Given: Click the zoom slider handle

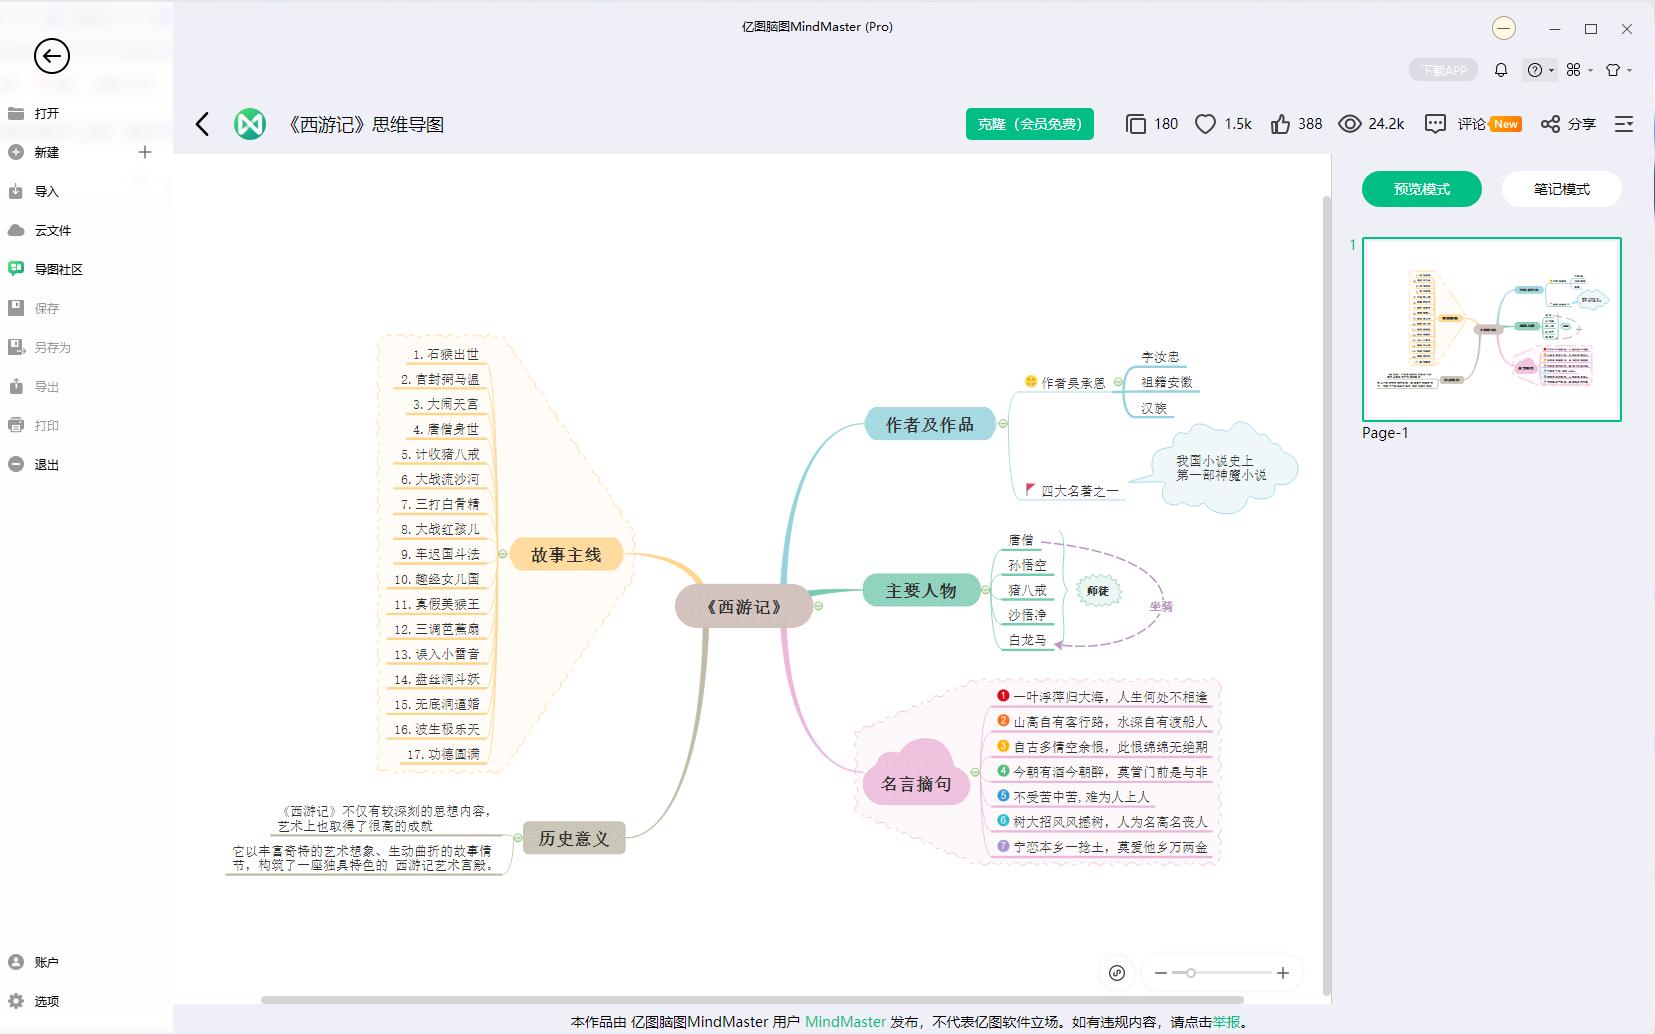Looking at the screenshot, I should [x=1190, y=973].
